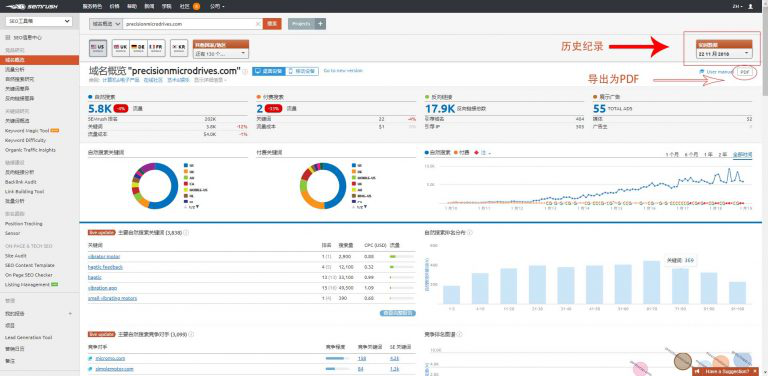Export report with the PDF button
This screenshot has height=376, width=768.
click(x=745, y=71)
